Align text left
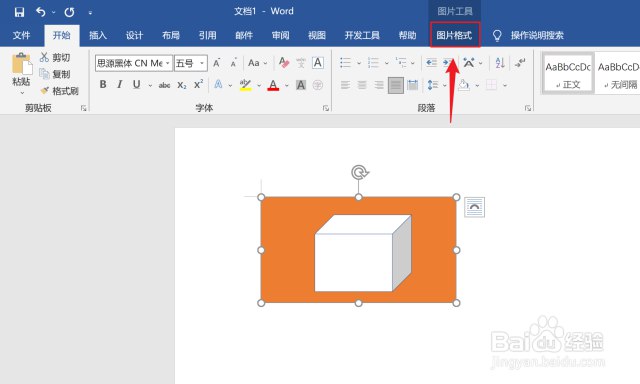Viewport: 640px width, 384px height. (x=345, y=85)
